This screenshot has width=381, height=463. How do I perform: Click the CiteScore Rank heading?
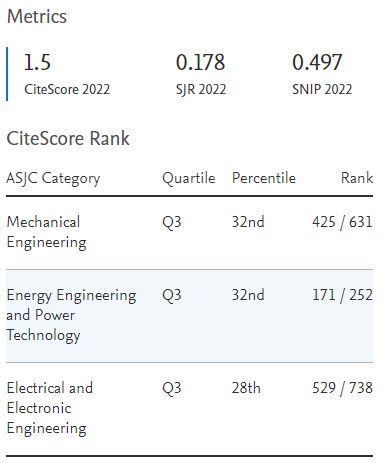68,138
